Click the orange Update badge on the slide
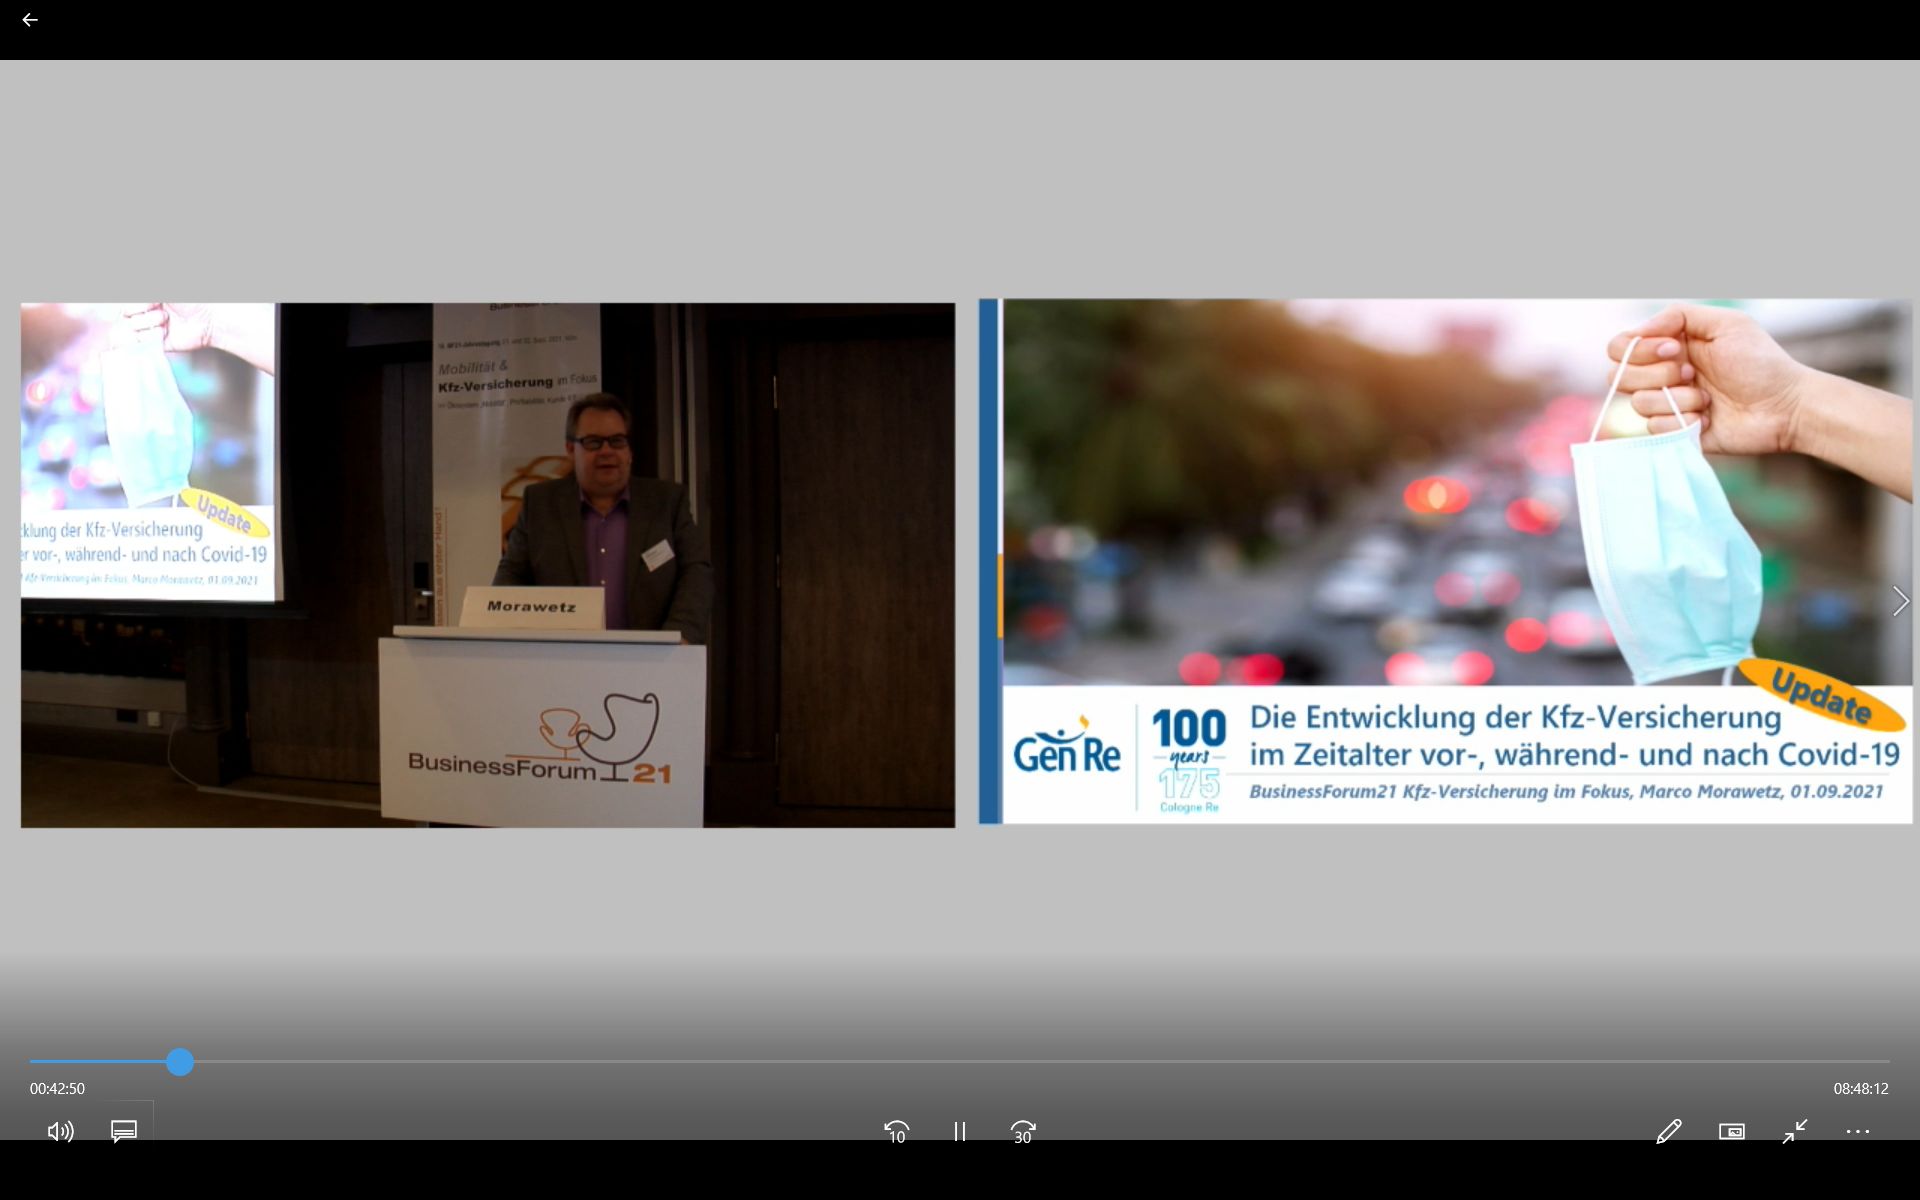 pyautogui.click(x=1821, y=694)
